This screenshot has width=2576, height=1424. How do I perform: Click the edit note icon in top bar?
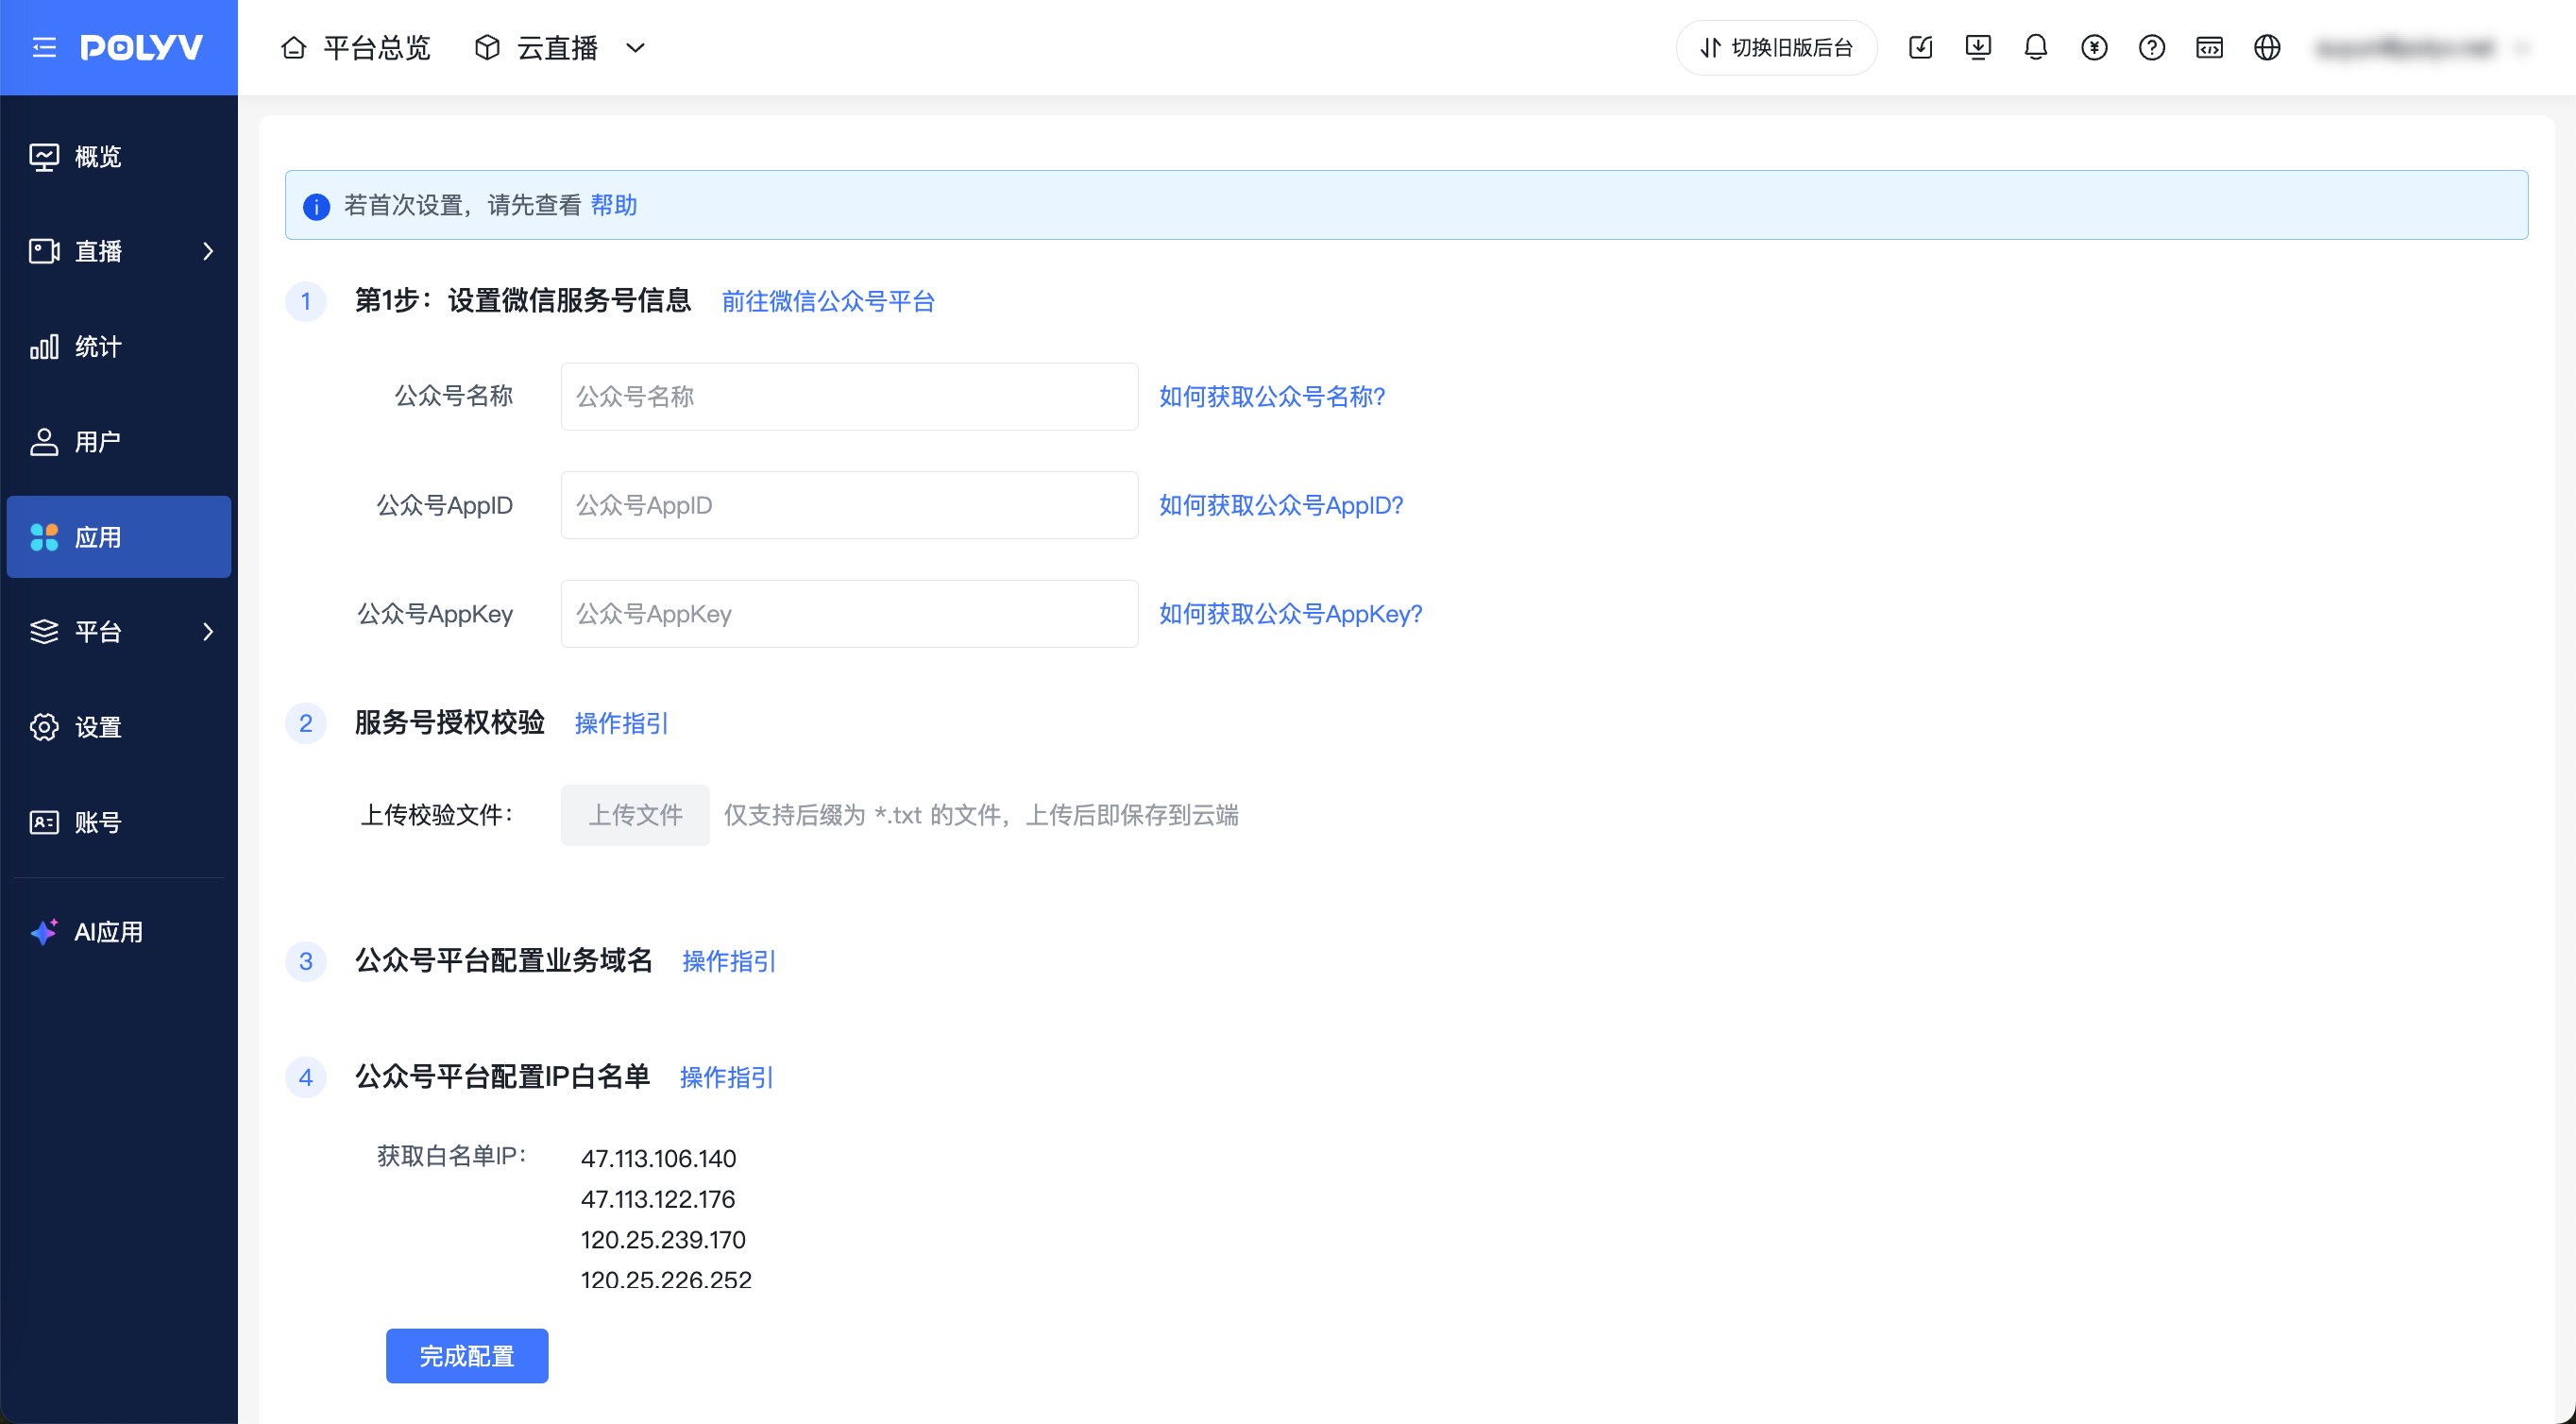tap(1920, 47)
